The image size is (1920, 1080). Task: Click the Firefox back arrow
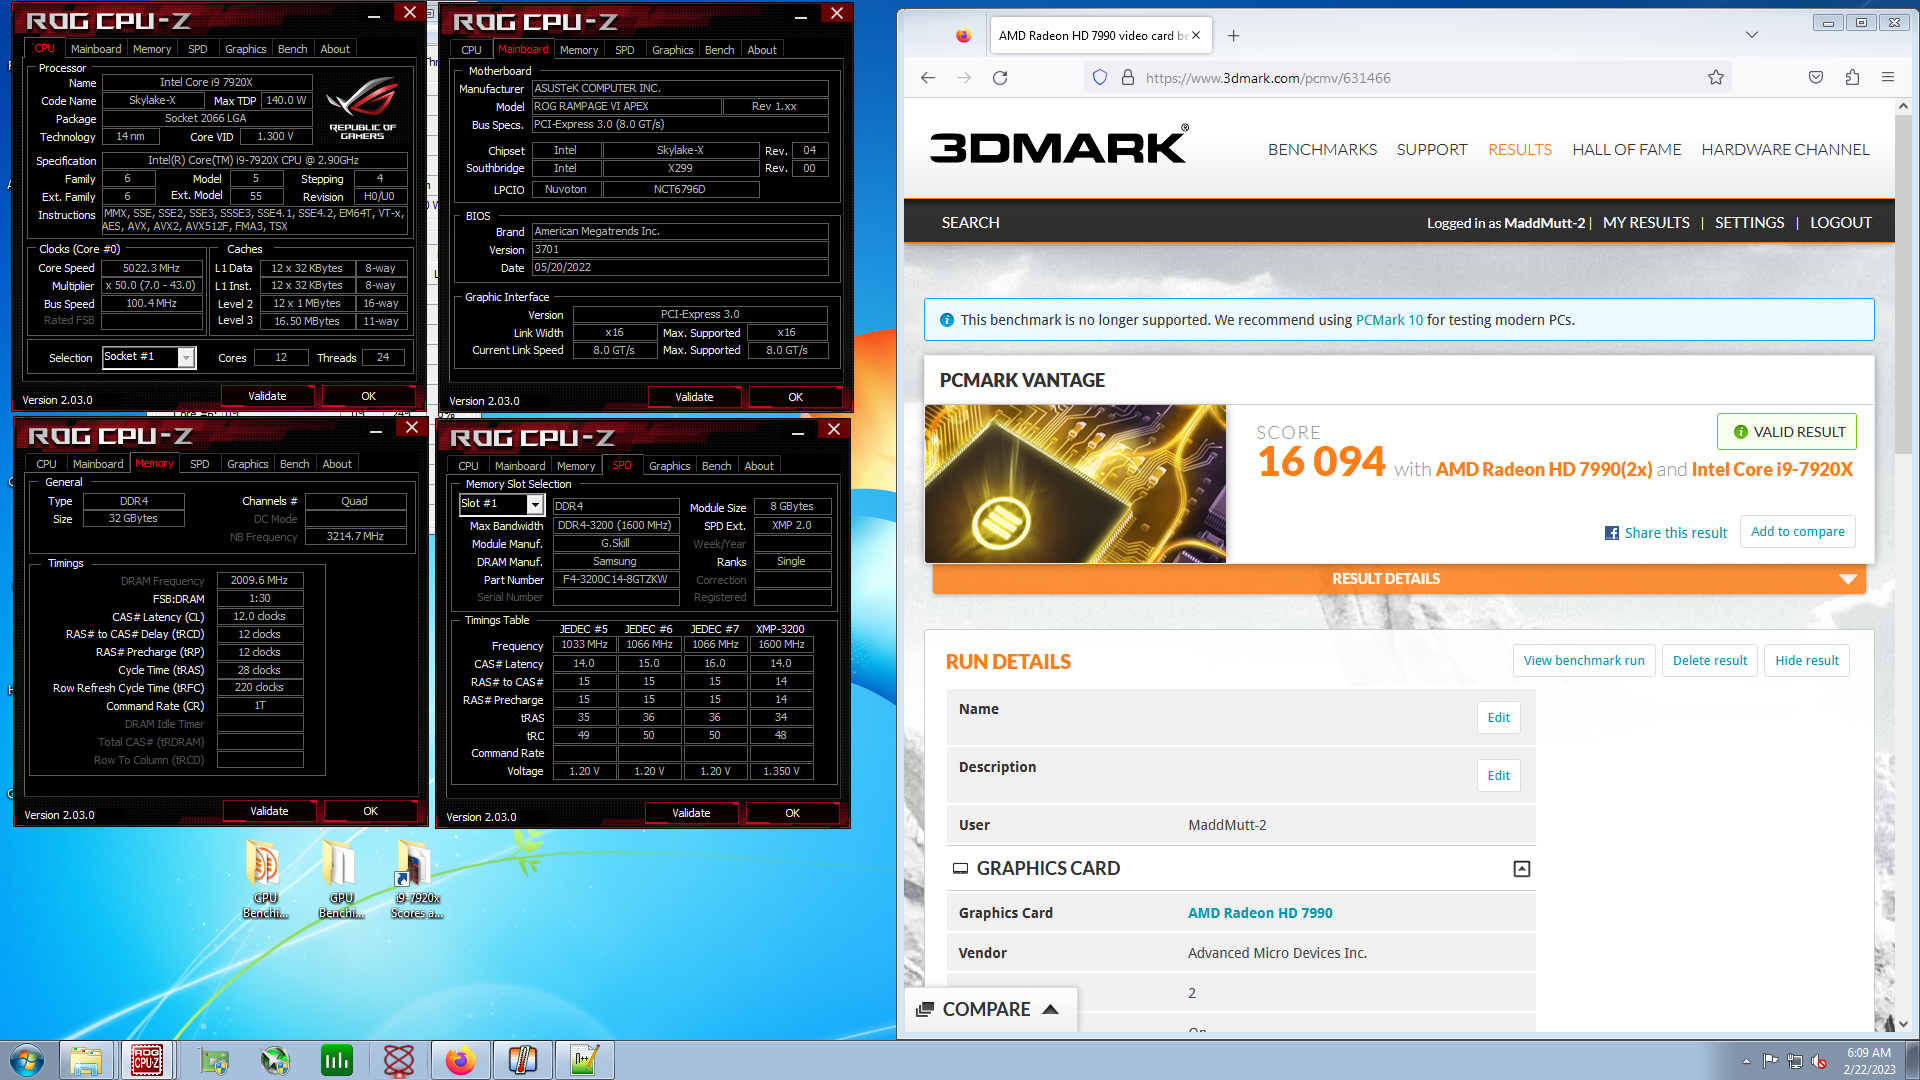point(928,78)
